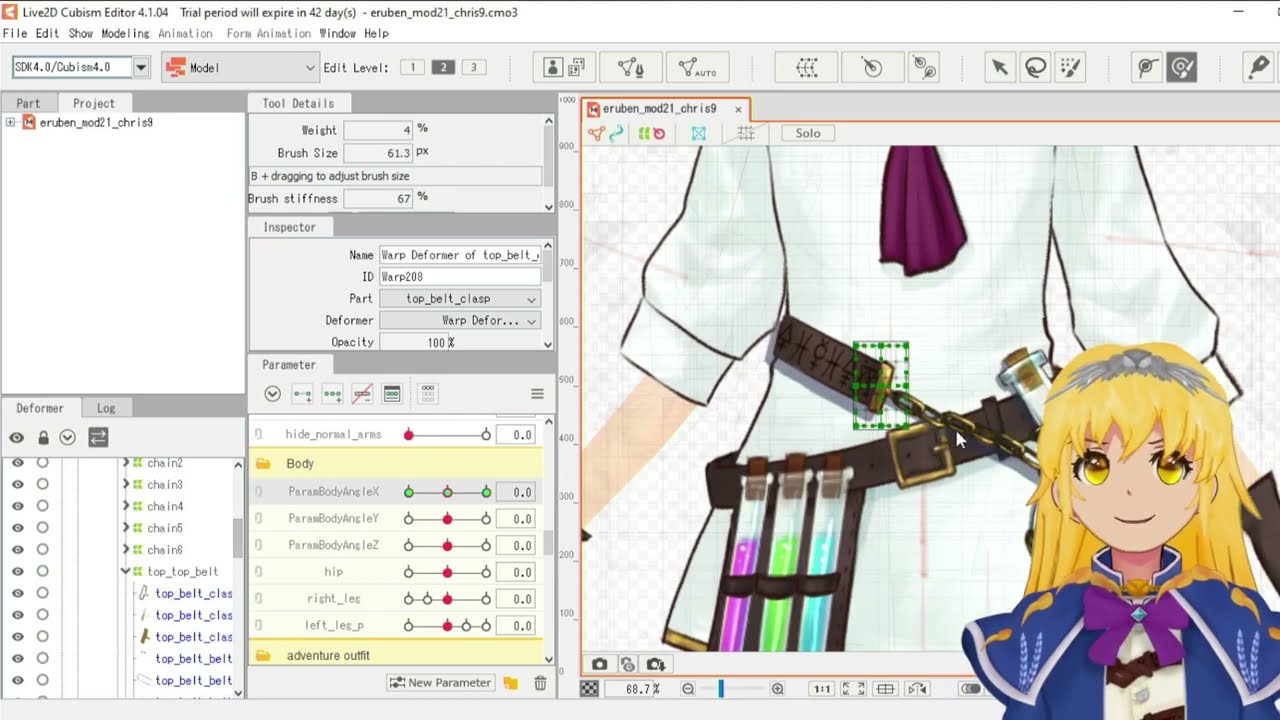Click the Name field in Inspector
Image resolution: width=1280 pixels, height=720 pixels.
[x=460, y=255]
